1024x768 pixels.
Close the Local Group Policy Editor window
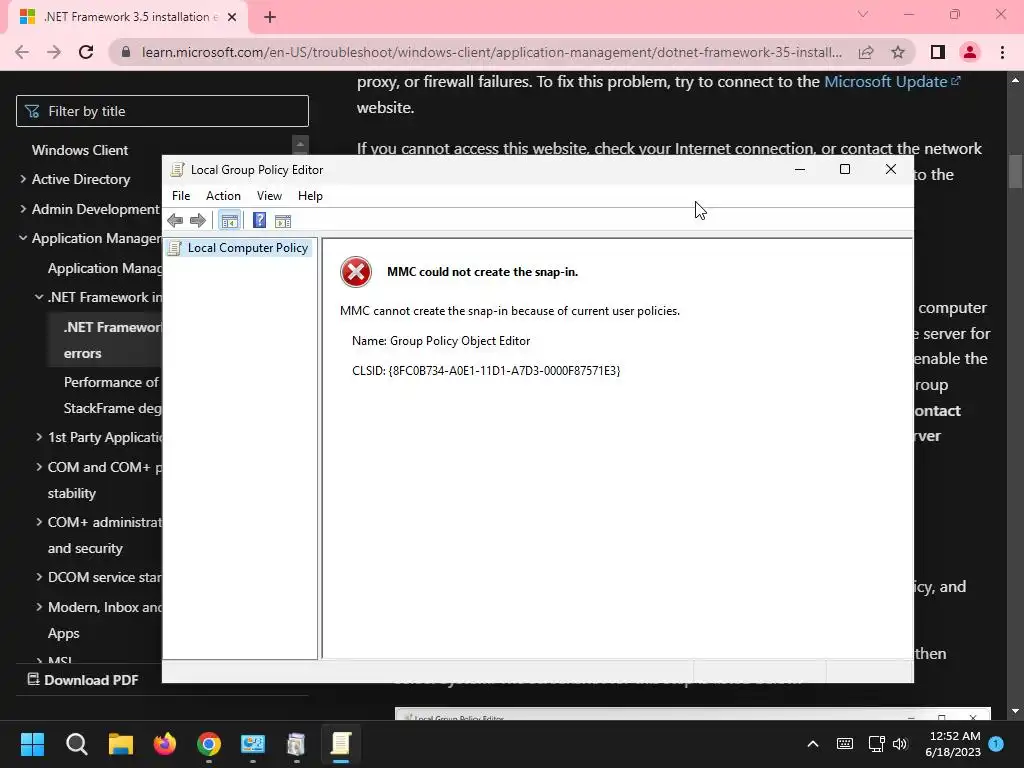pyautogui.click(x=890, y=170)
